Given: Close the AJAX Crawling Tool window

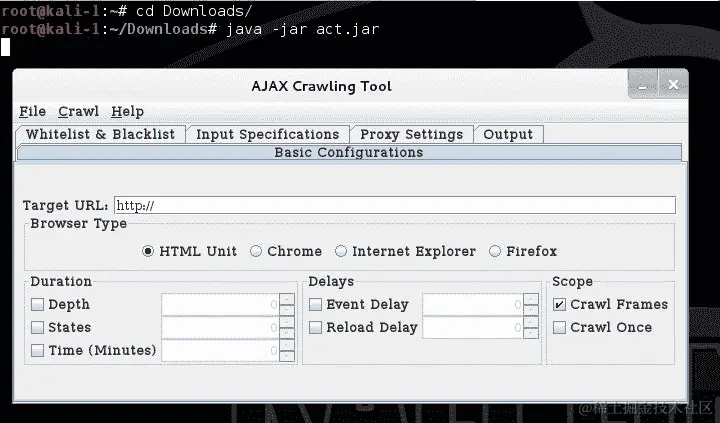Looking at the screenshot, I should click(673, 85).
